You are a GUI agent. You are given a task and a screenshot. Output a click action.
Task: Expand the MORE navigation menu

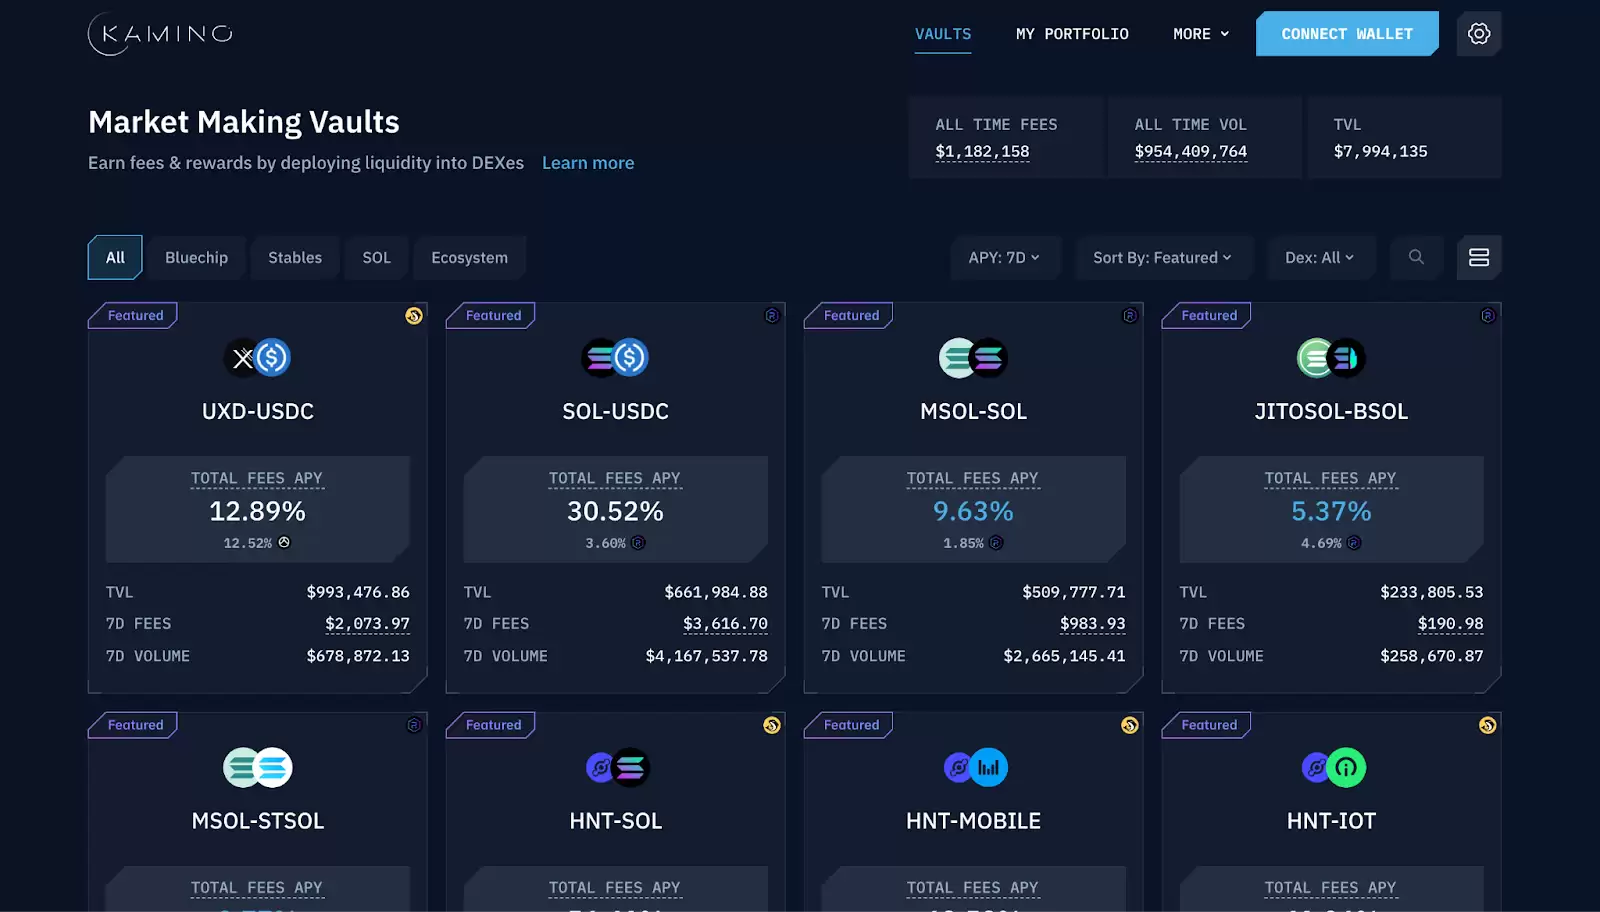point(1201,34)
